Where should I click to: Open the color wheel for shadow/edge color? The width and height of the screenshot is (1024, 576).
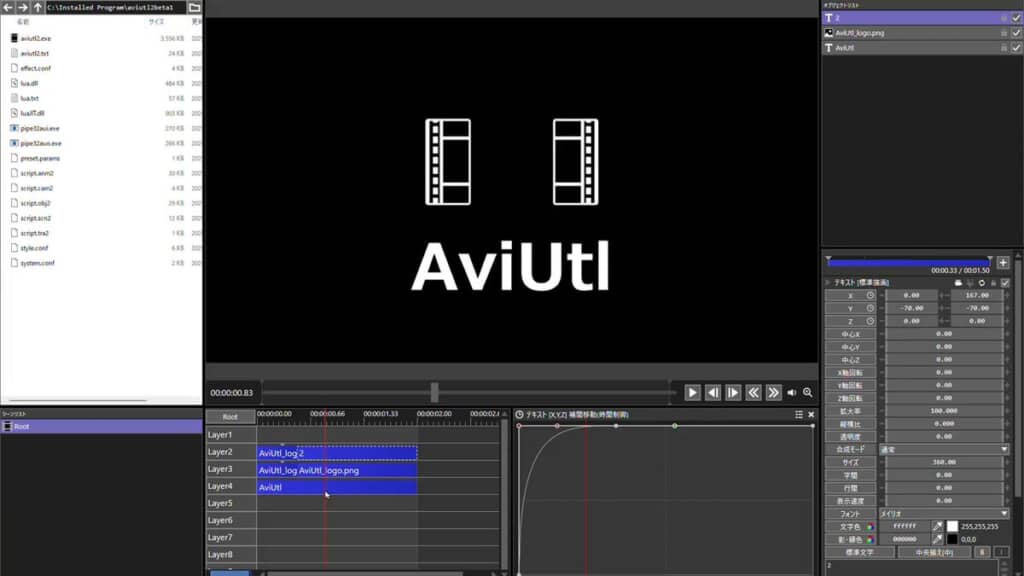pos(870,539)
